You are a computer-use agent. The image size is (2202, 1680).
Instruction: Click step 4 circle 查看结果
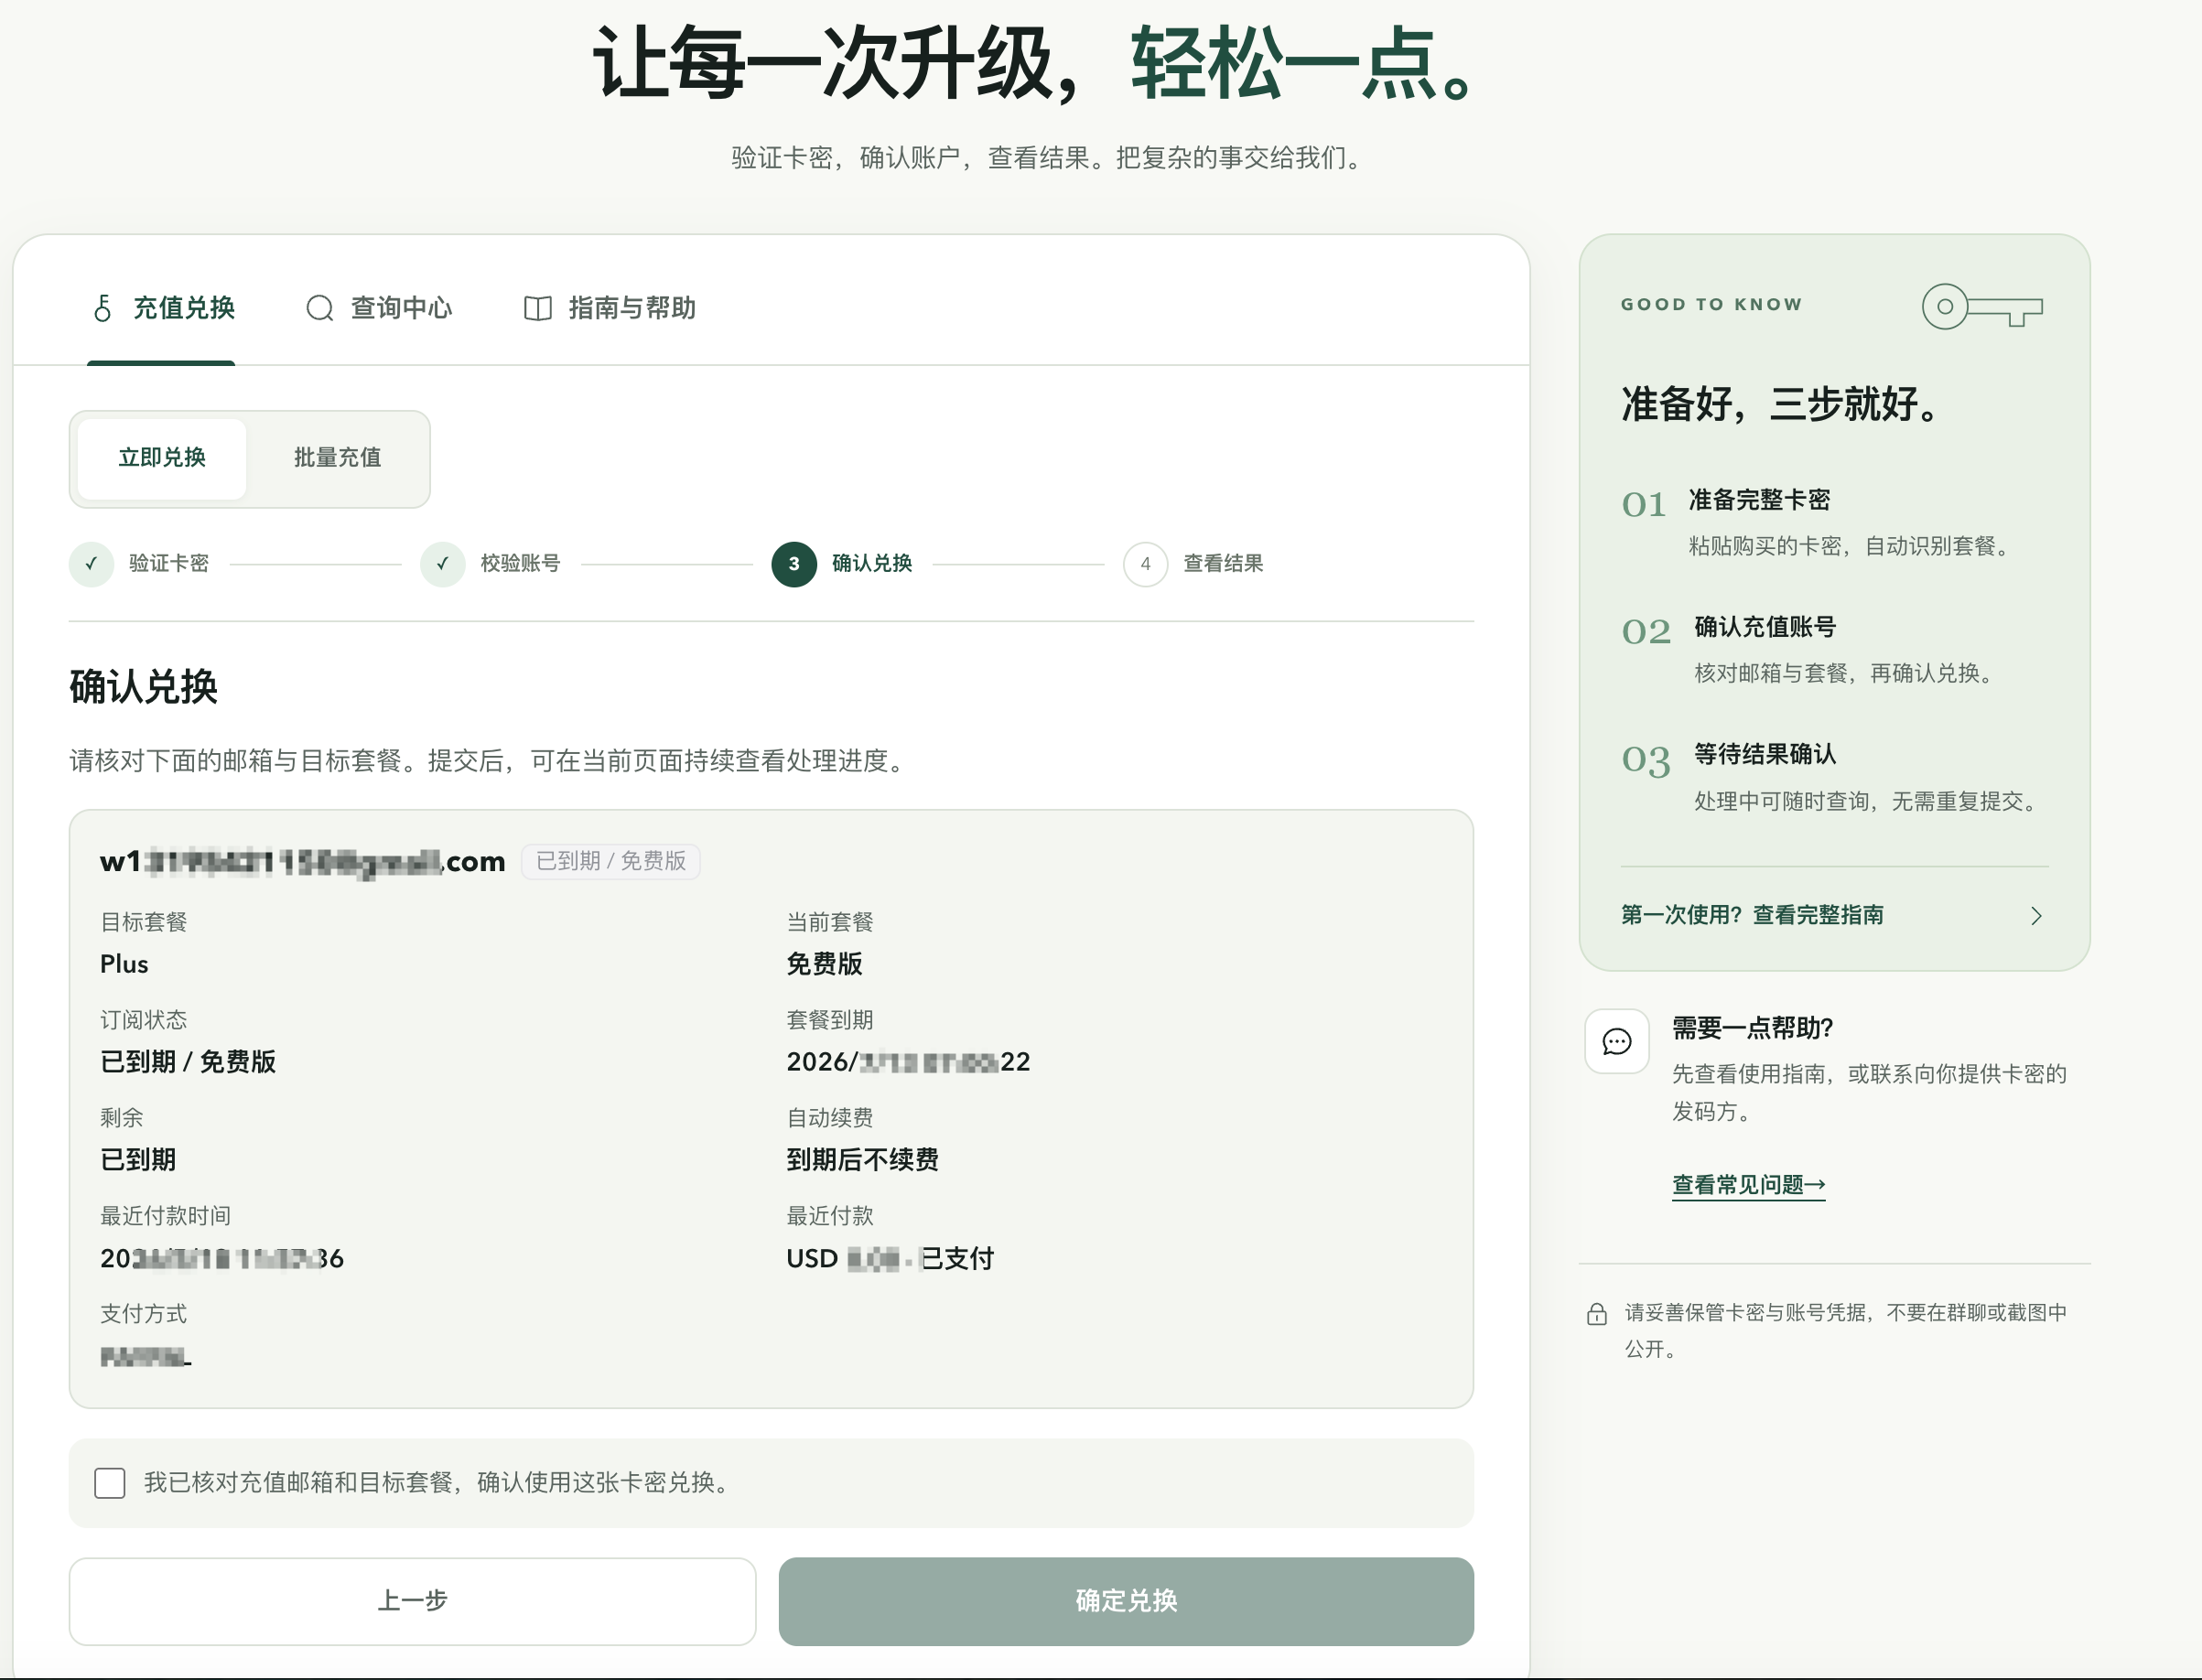(1145, 564)
